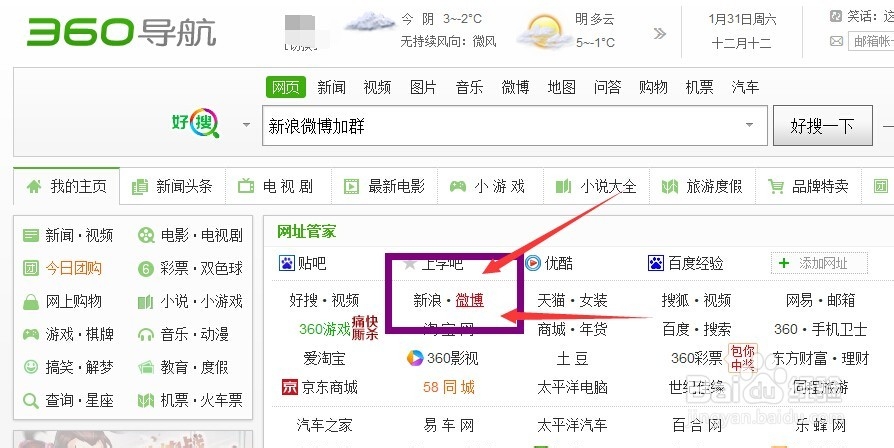Open the 新闻头条 tab
The image size is (894, 448).
[x=172, y=186]
